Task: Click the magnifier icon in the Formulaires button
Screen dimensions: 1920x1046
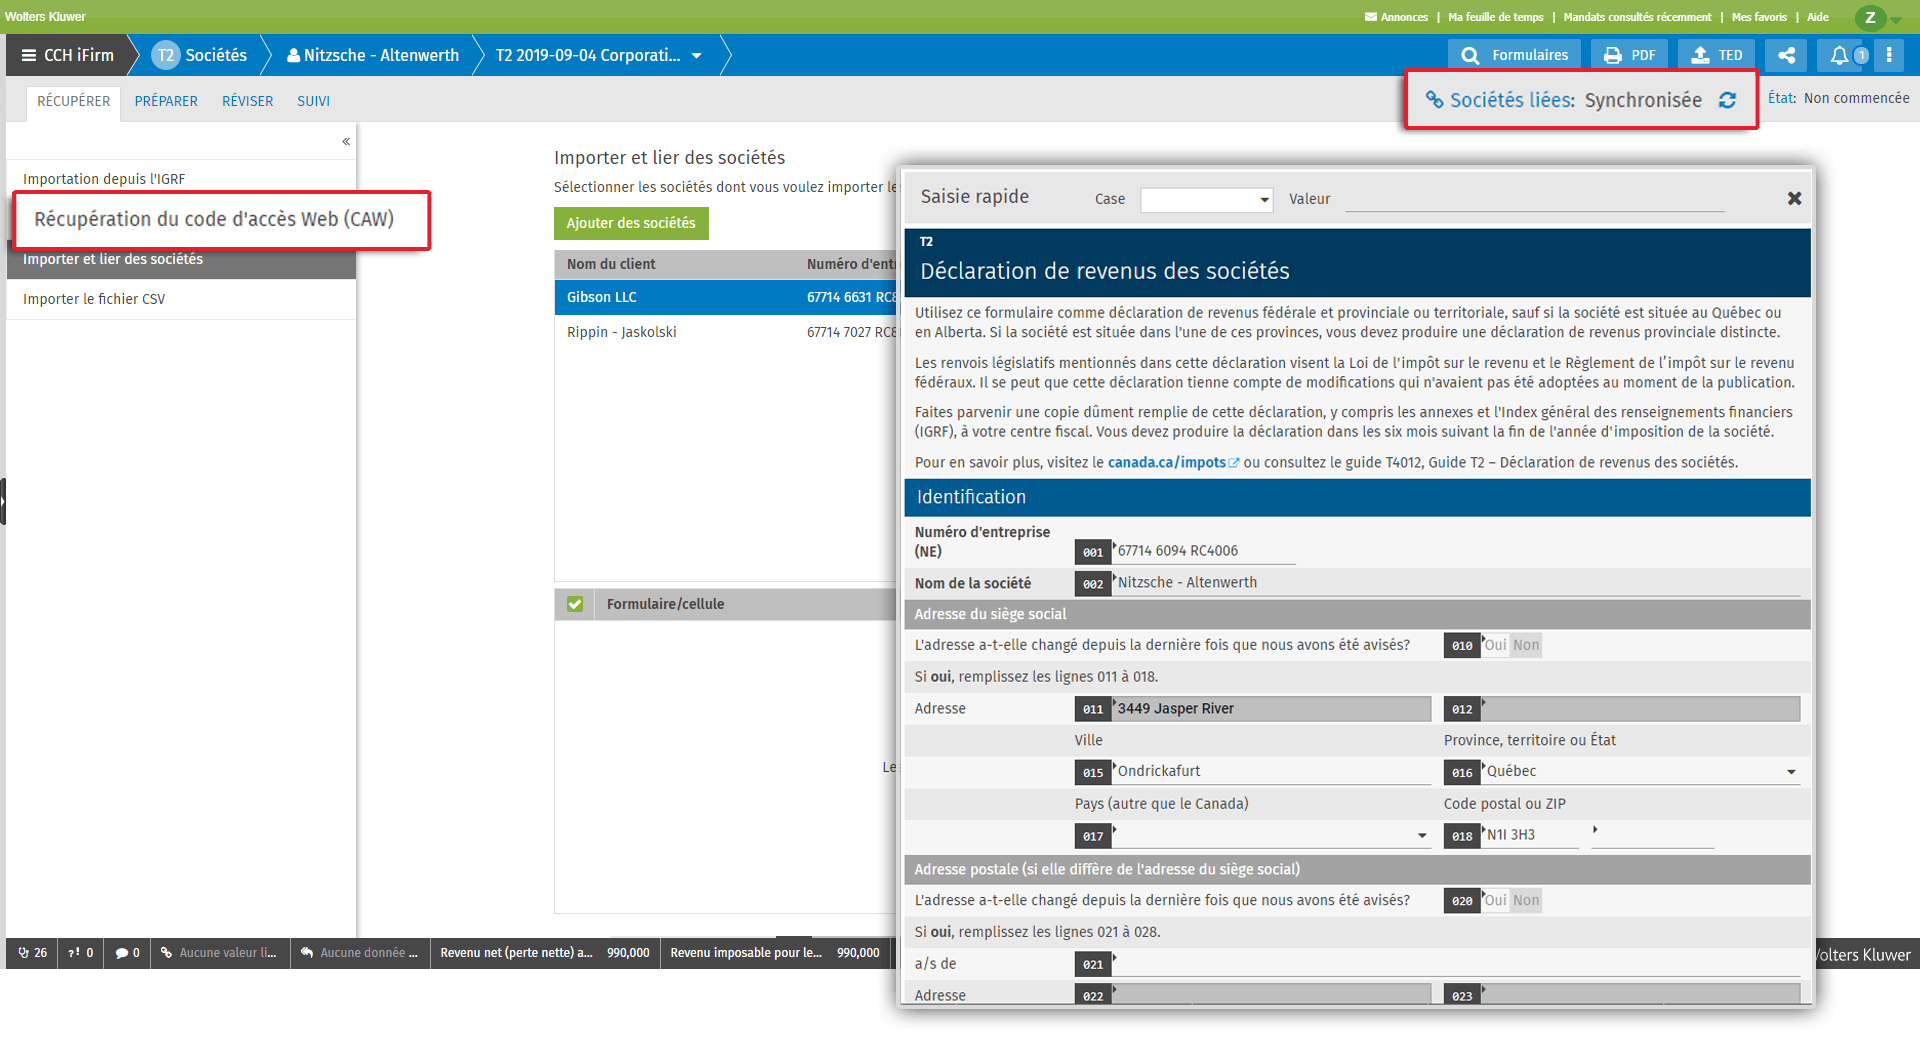Action: coord(1470,56)
